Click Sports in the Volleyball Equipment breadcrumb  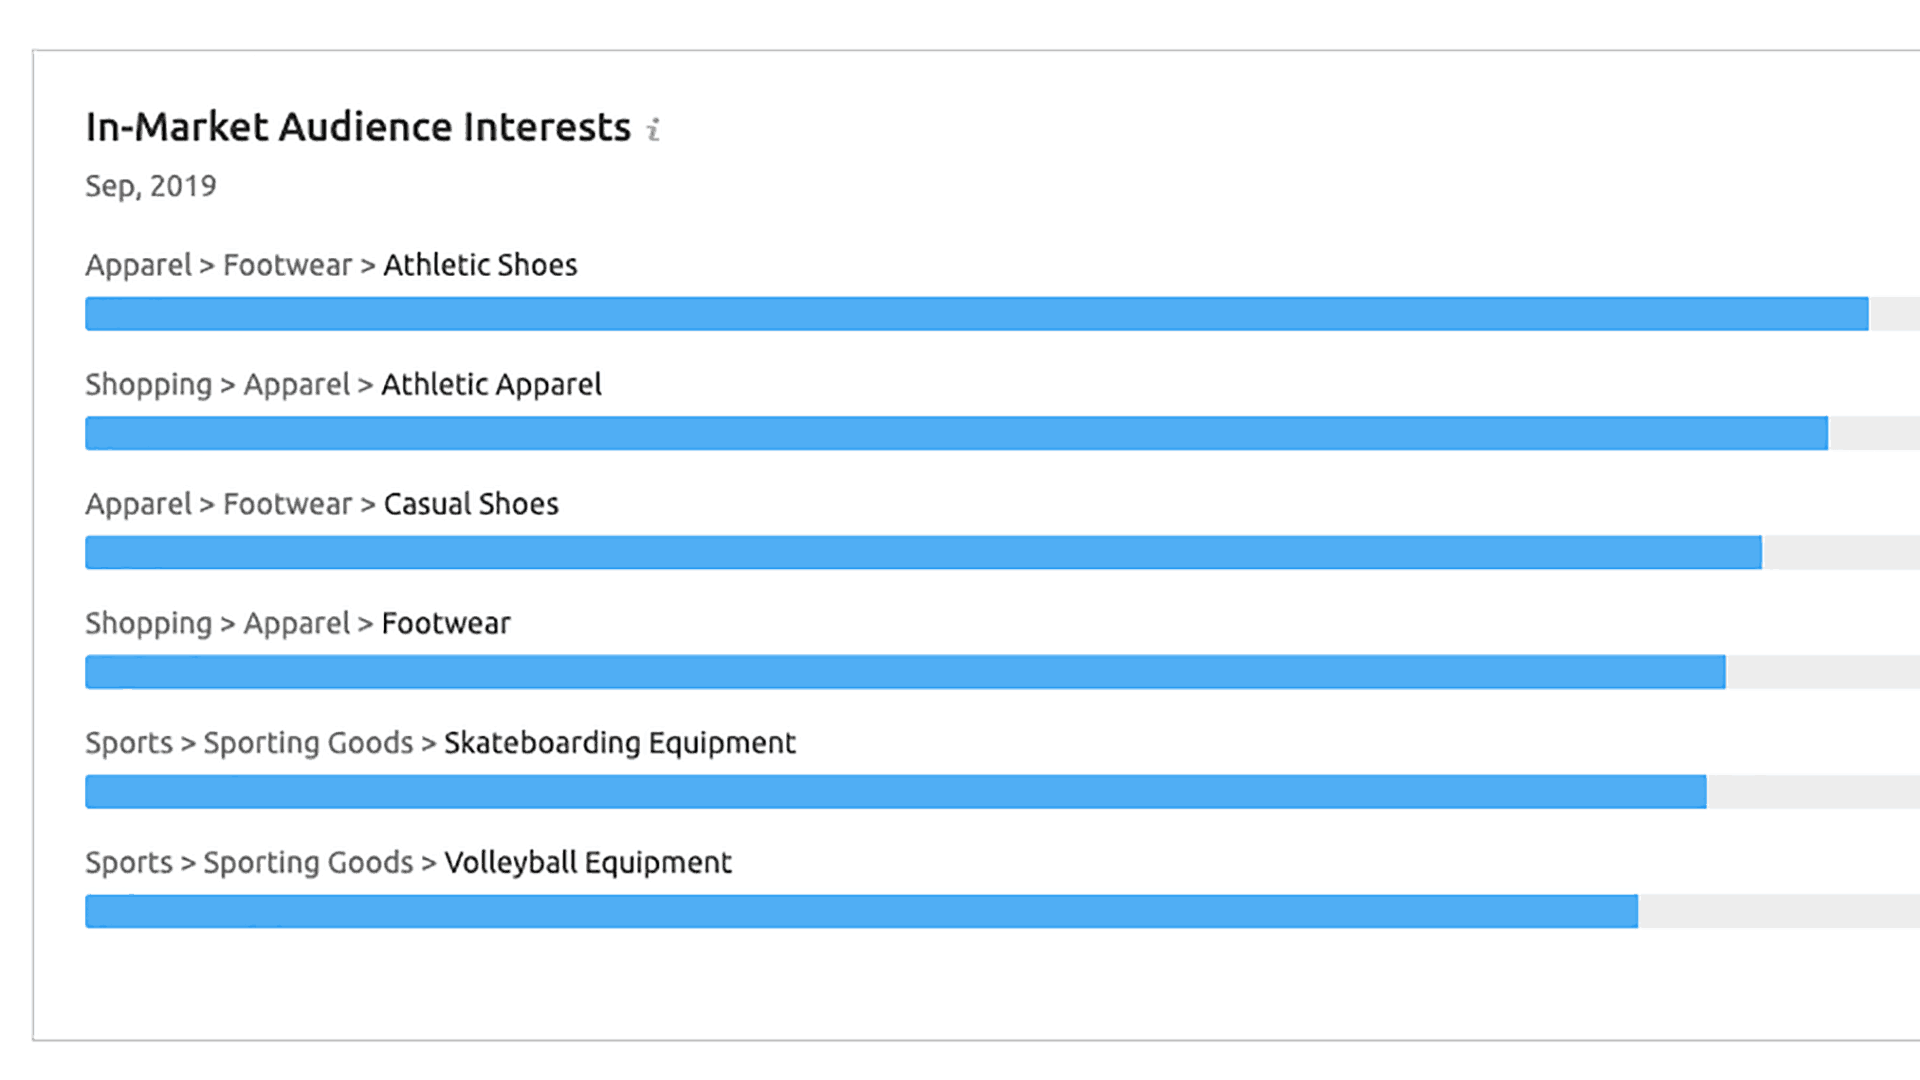click(x=129, y=863)
